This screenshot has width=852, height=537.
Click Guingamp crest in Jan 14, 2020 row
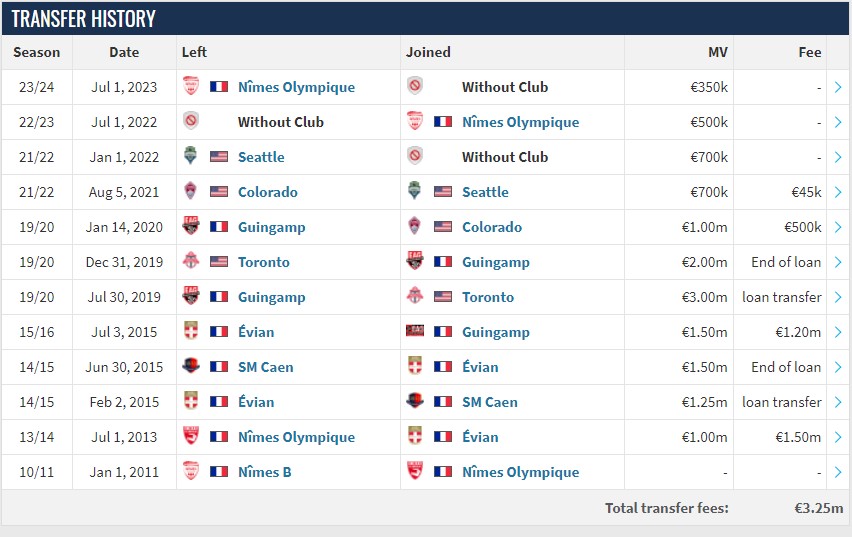[191, 226]
